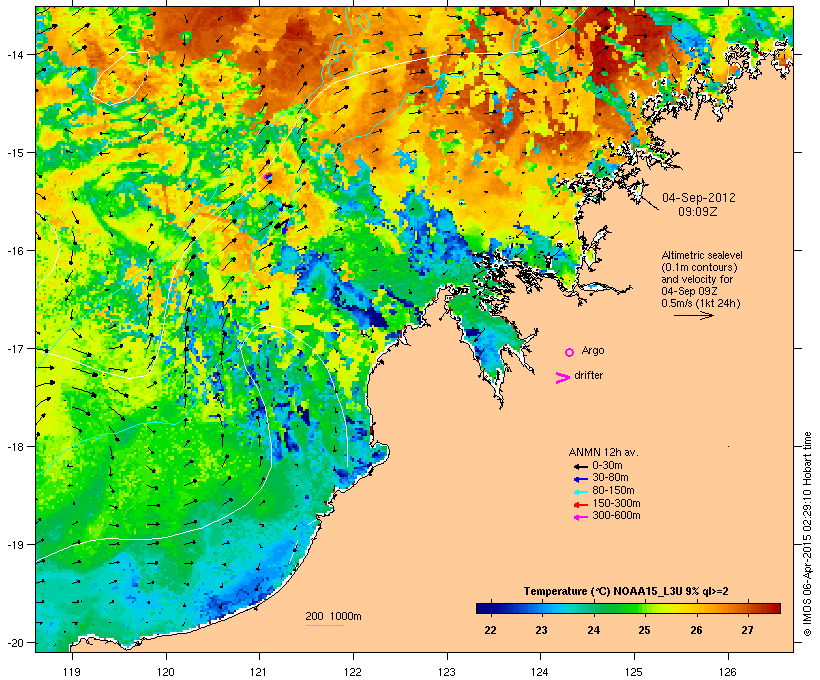The height and width of the screenshot is (680, 820).
Task: Click the green 25-degree region of colorbar
Action: point(643,608)
